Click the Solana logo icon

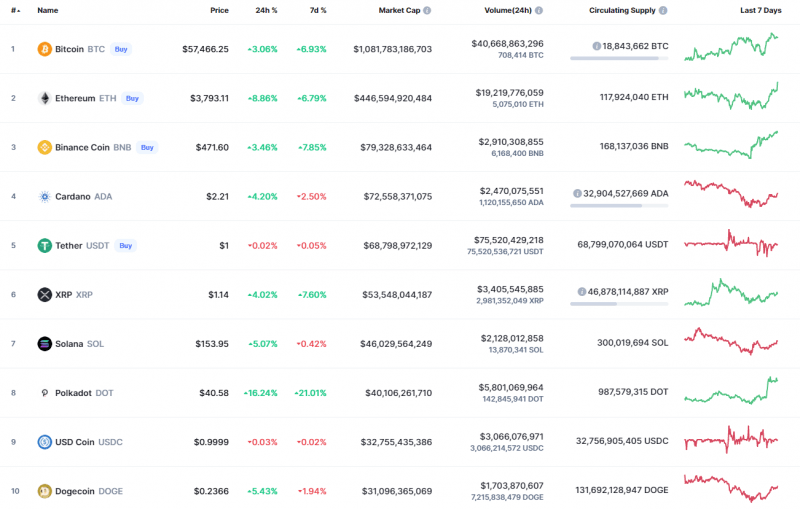coord(44,343)
